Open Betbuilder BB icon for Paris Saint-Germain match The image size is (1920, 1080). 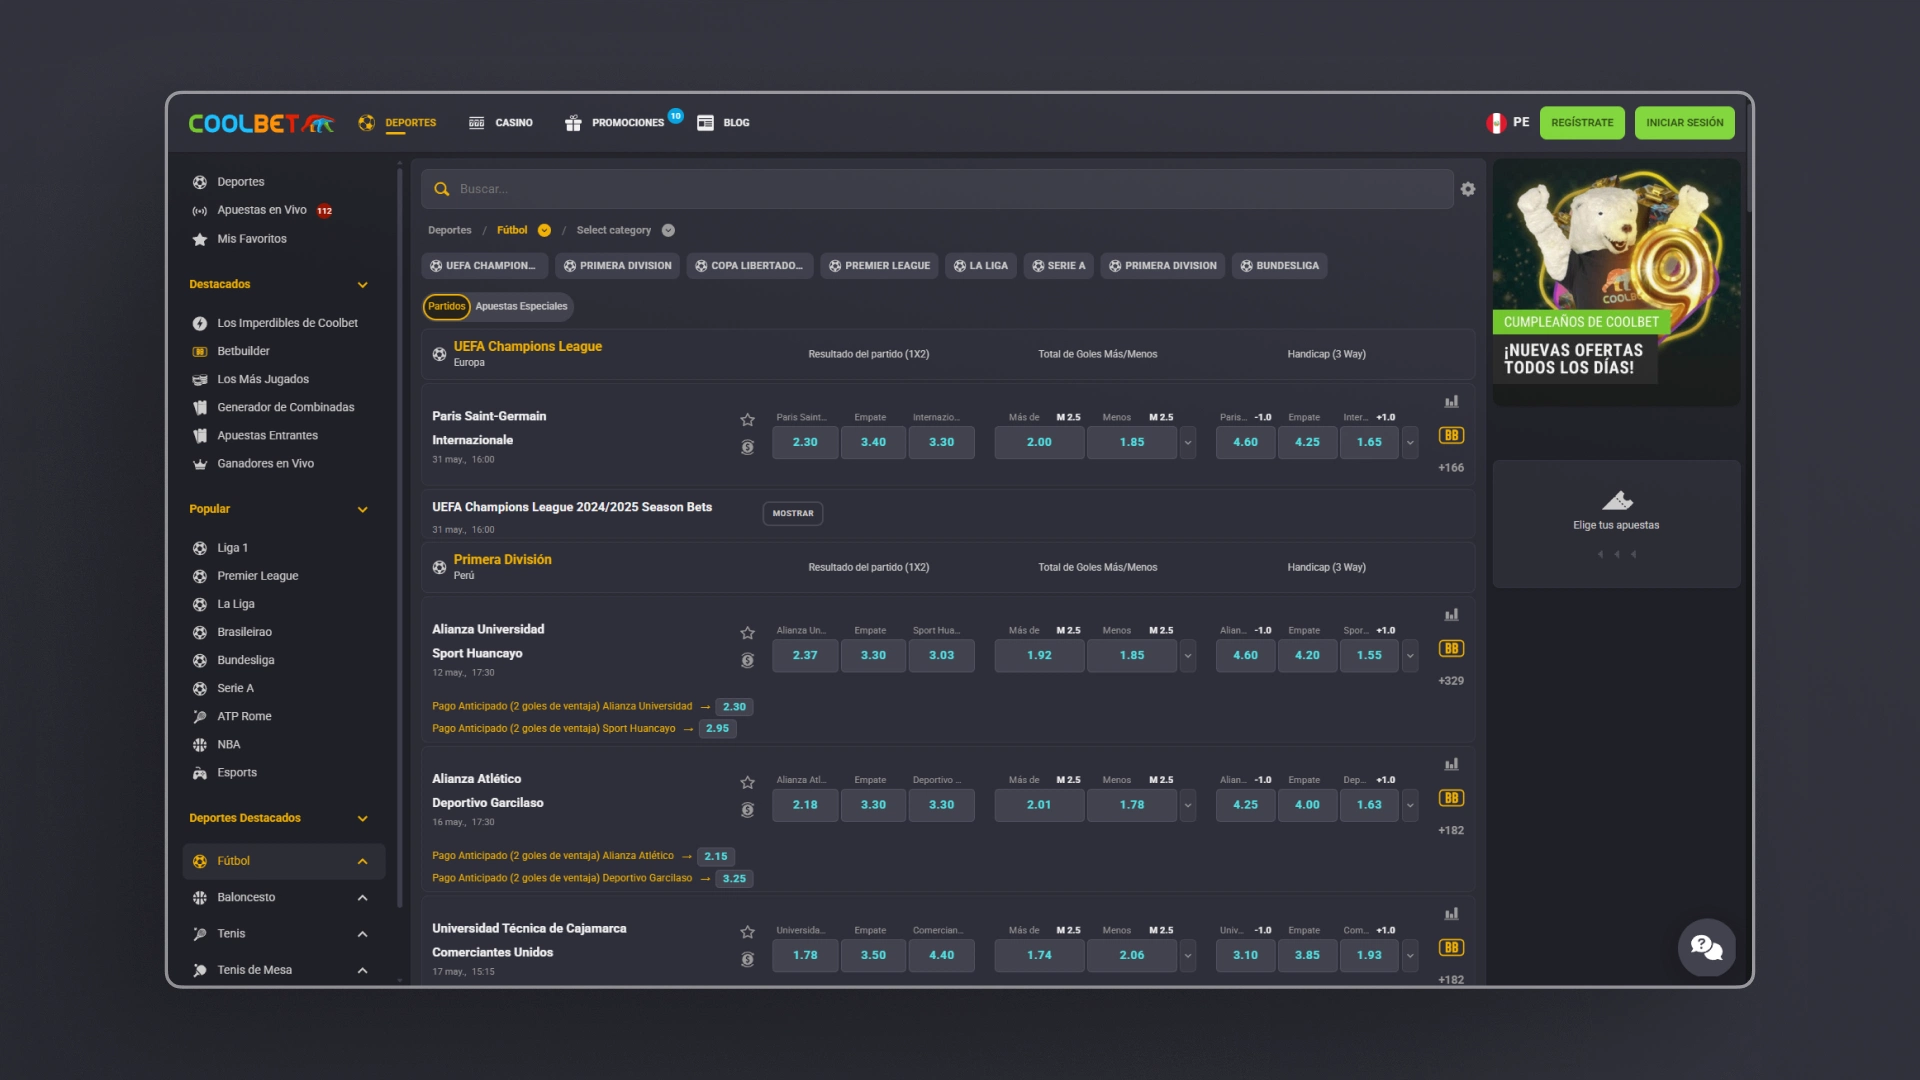pos(1451,435)
